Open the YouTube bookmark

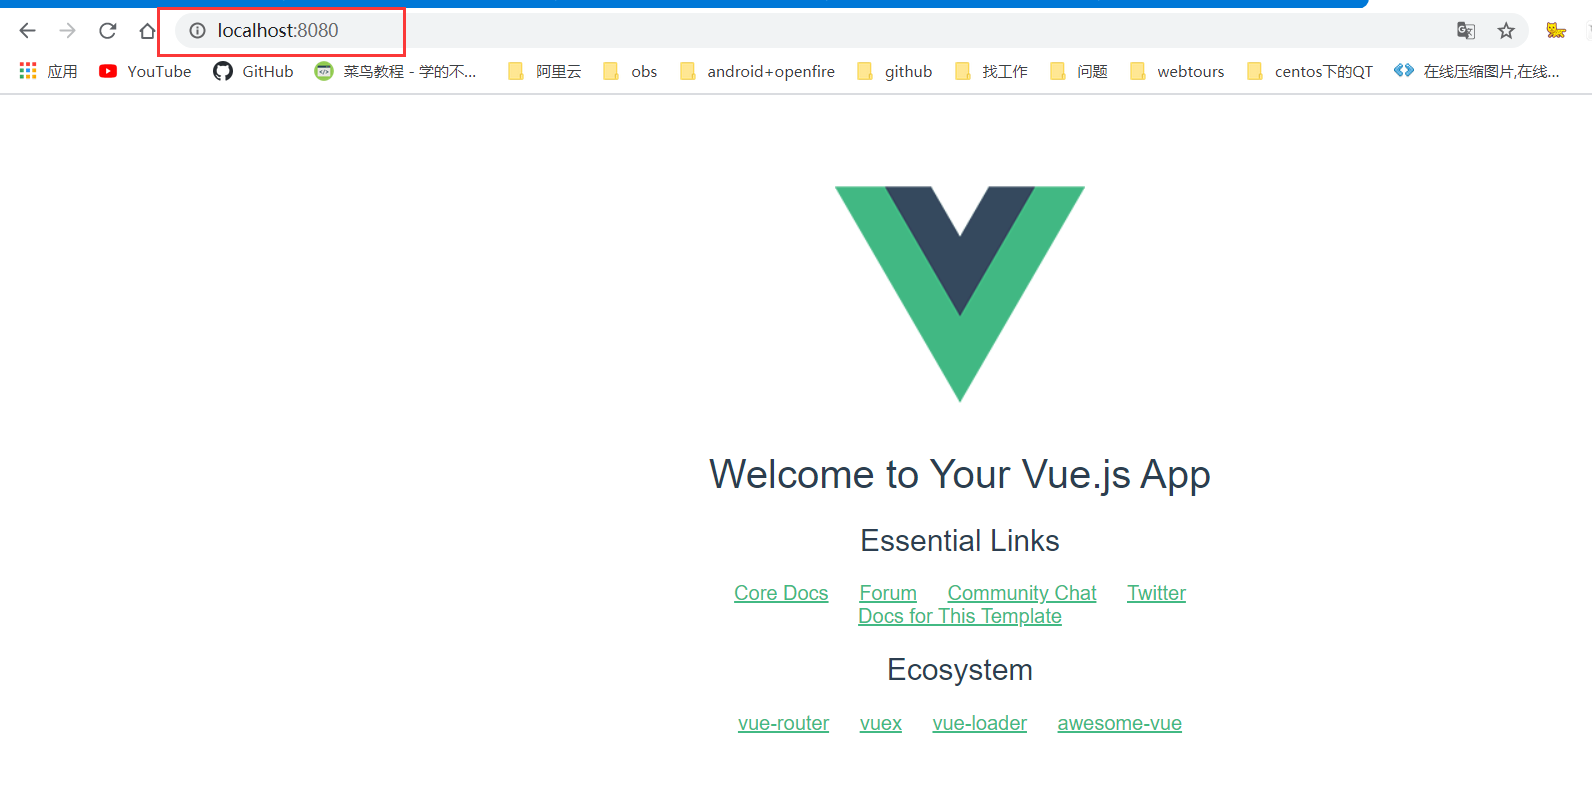pyautogui.click(x=145, y=71)
